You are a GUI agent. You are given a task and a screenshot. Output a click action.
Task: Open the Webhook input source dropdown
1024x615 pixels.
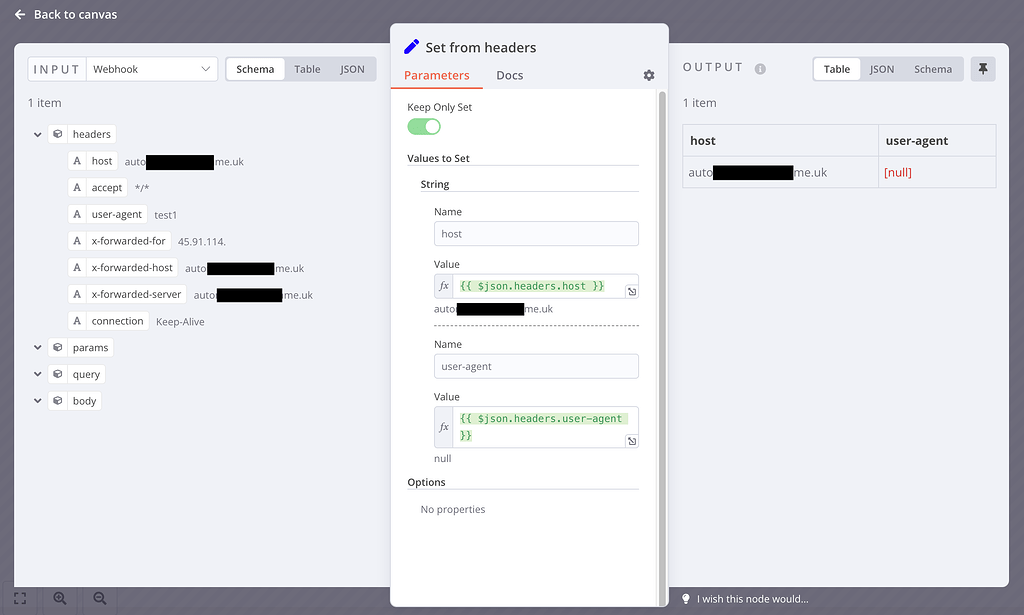click(x=150, y=69)
